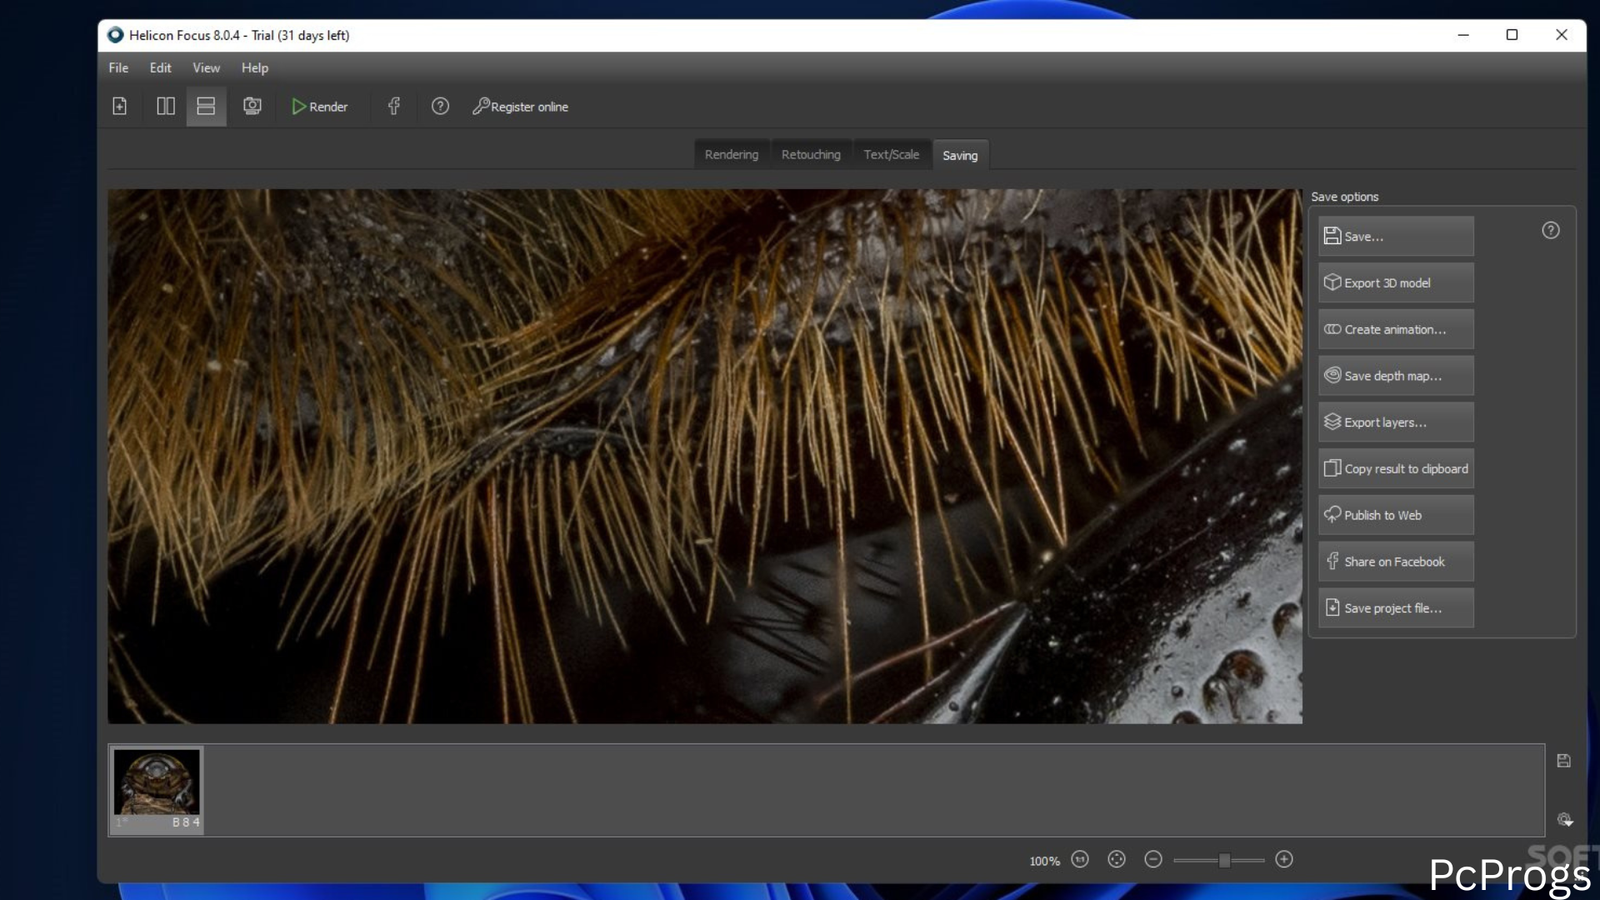Select the beetle output thumbnail
Image resolution: width=1600 pixels, height=900 pixels.
coord(157,790)
